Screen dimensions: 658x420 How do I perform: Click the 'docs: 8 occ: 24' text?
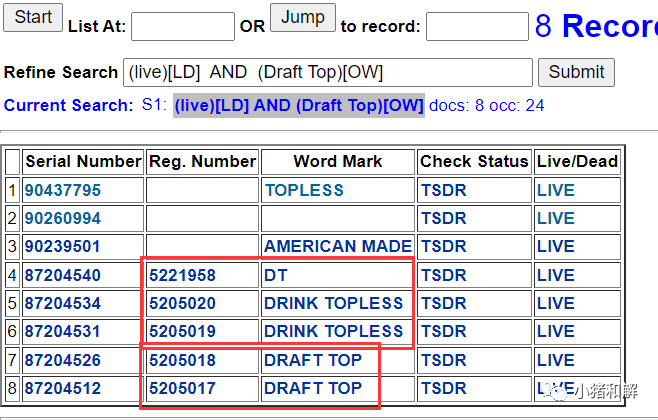click(486, 105)
